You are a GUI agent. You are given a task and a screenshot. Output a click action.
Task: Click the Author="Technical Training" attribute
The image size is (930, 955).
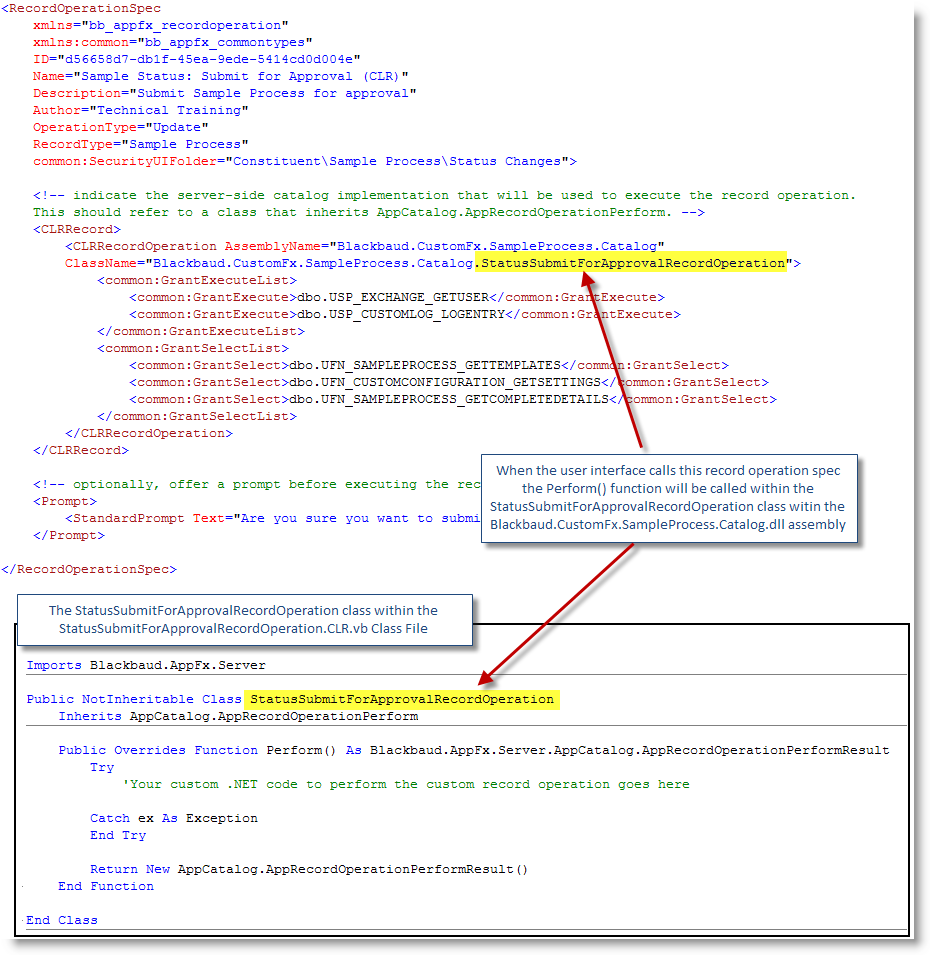coord(141,111)
